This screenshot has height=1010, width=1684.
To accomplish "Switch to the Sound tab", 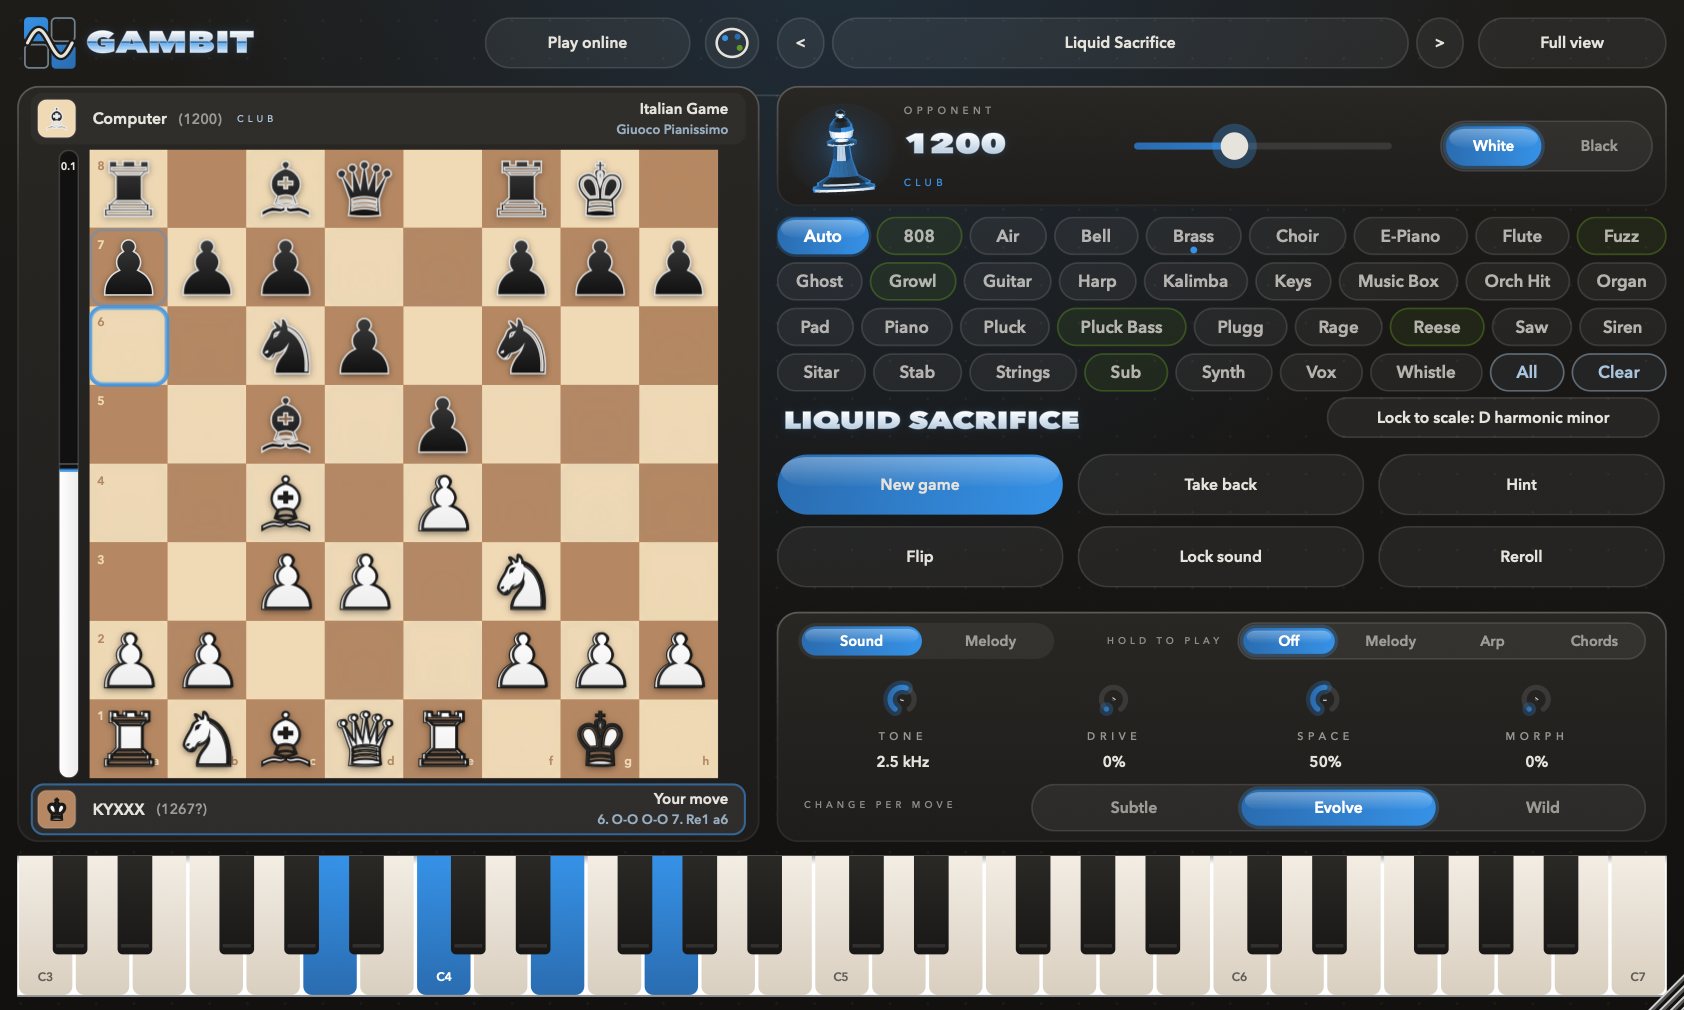I will (860, 641).
